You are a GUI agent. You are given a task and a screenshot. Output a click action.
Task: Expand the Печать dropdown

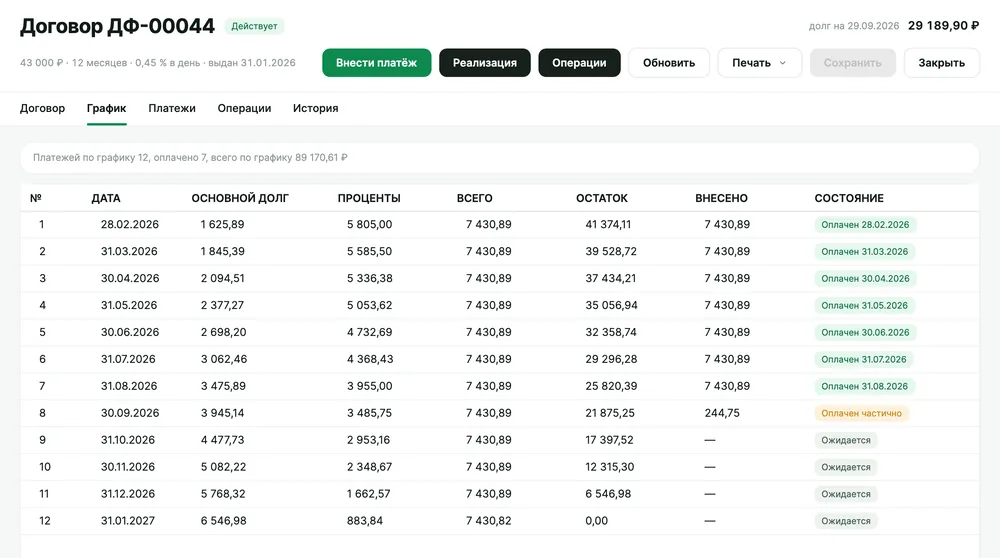coord(760,62)
